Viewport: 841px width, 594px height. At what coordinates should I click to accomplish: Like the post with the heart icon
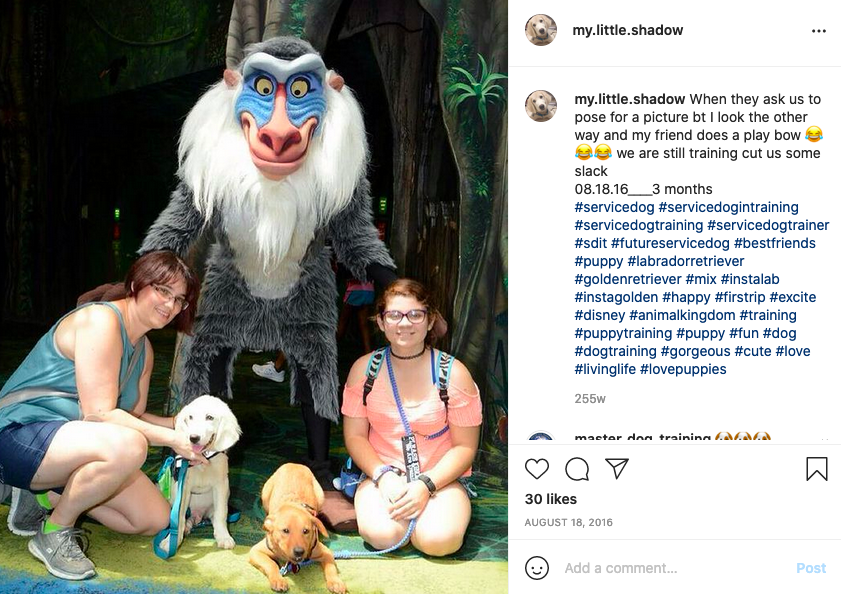point(536,469)
